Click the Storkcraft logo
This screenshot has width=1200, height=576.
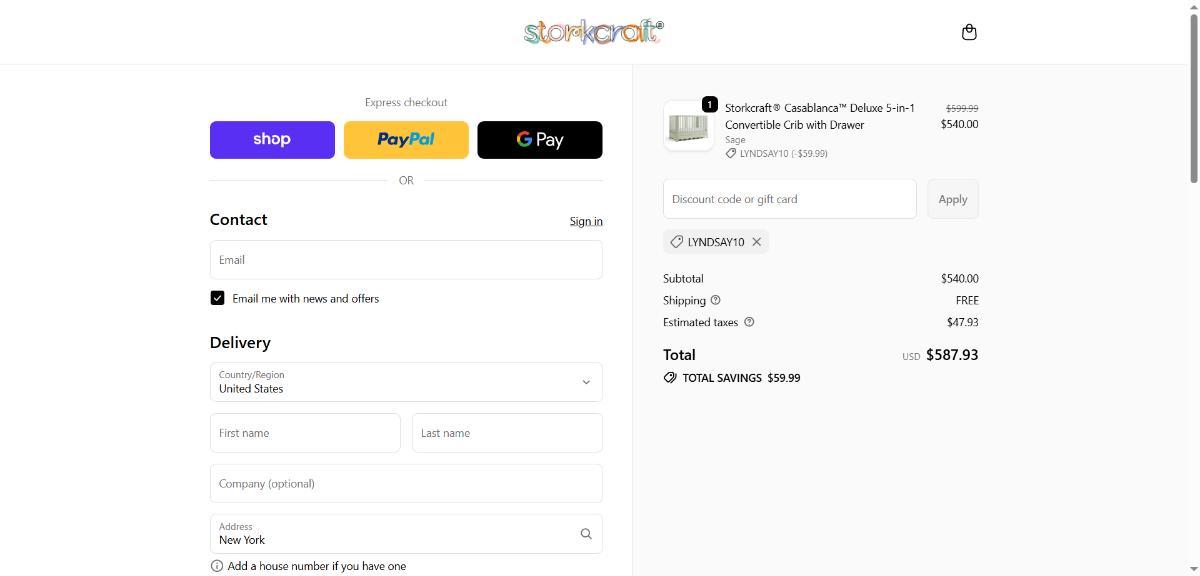pos(593,32)
